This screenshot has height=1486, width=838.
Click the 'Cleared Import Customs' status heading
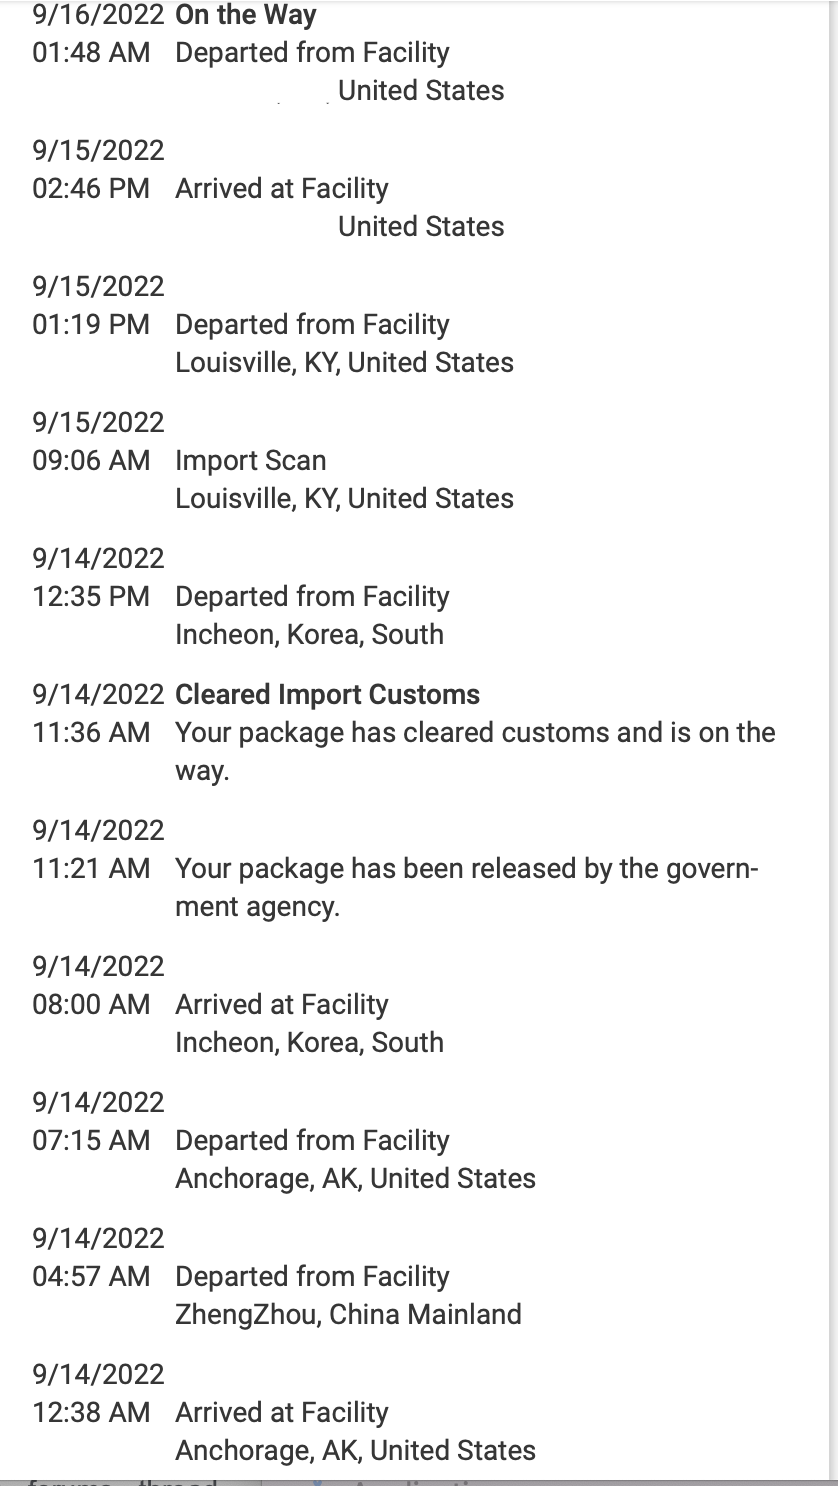click(x=327, y=695)
